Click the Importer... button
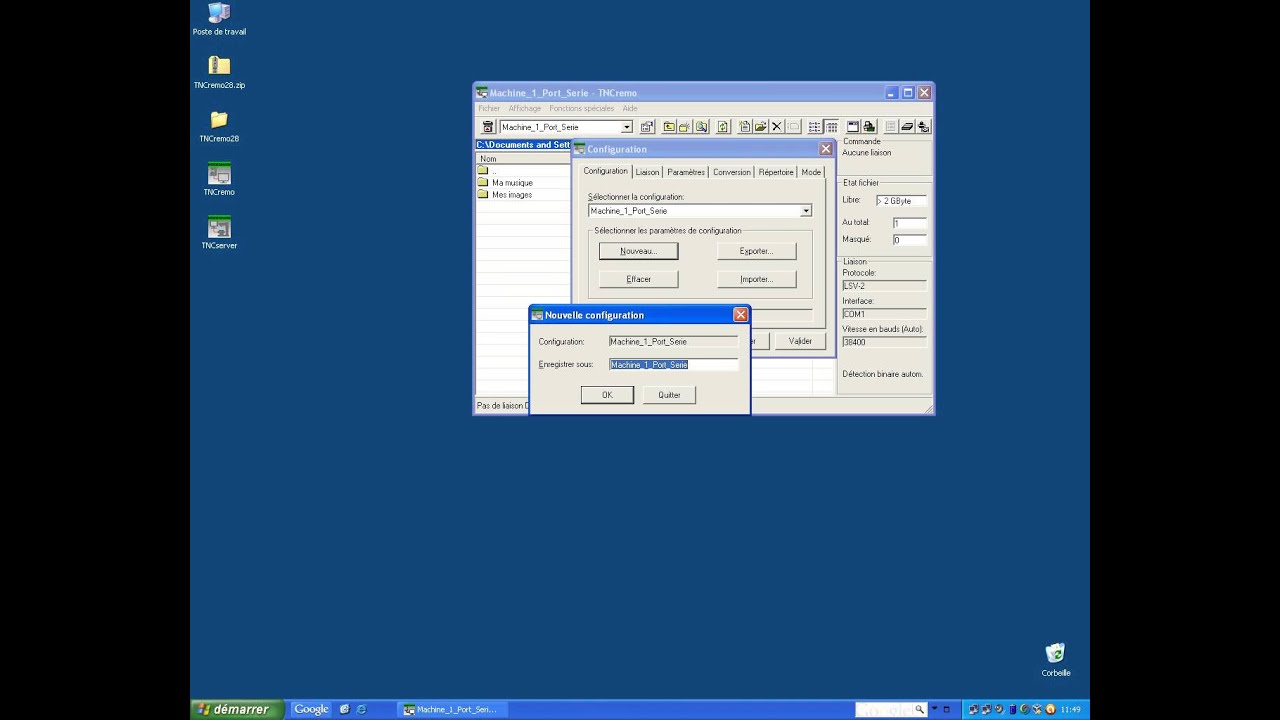 pyautogui.click(x=756, y=279)
